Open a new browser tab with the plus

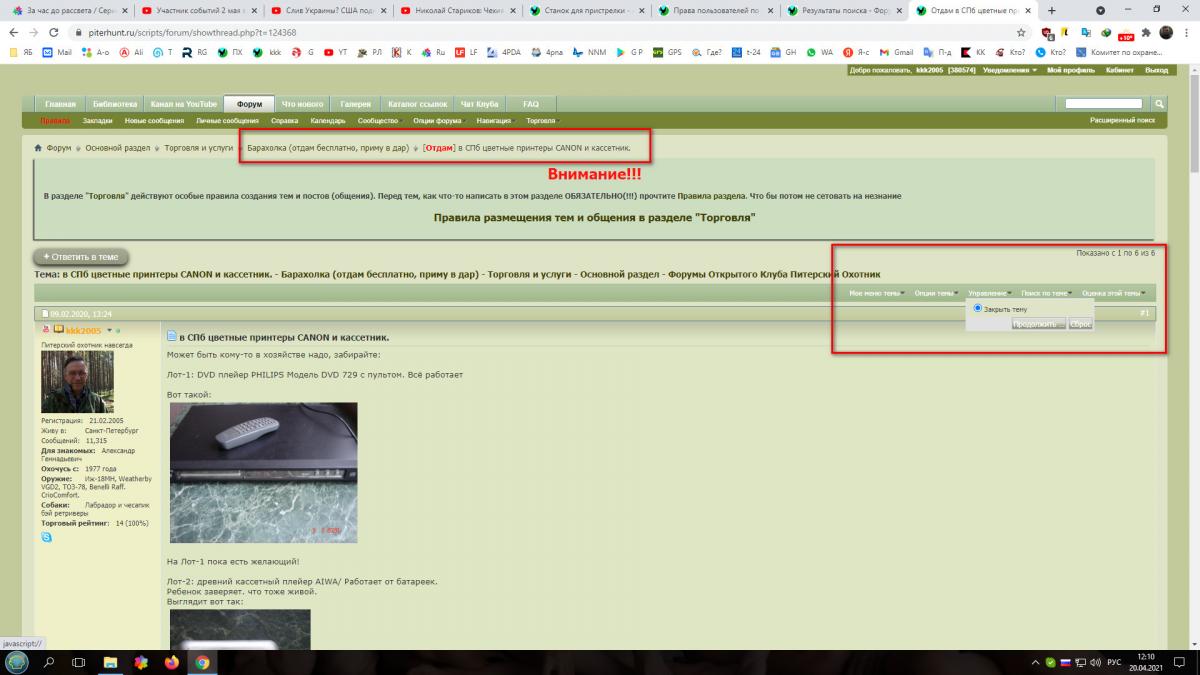1051,10
